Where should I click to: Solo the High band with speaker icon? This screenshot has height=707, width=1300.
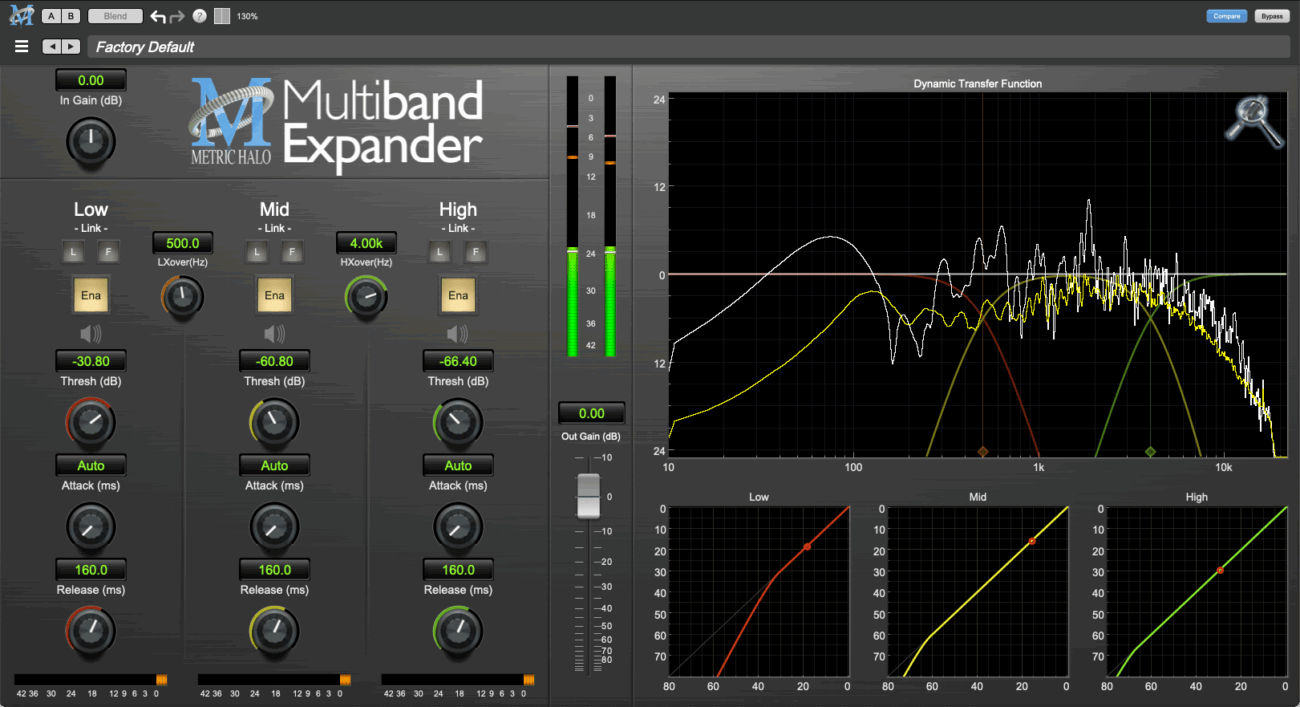coord(458,334)
